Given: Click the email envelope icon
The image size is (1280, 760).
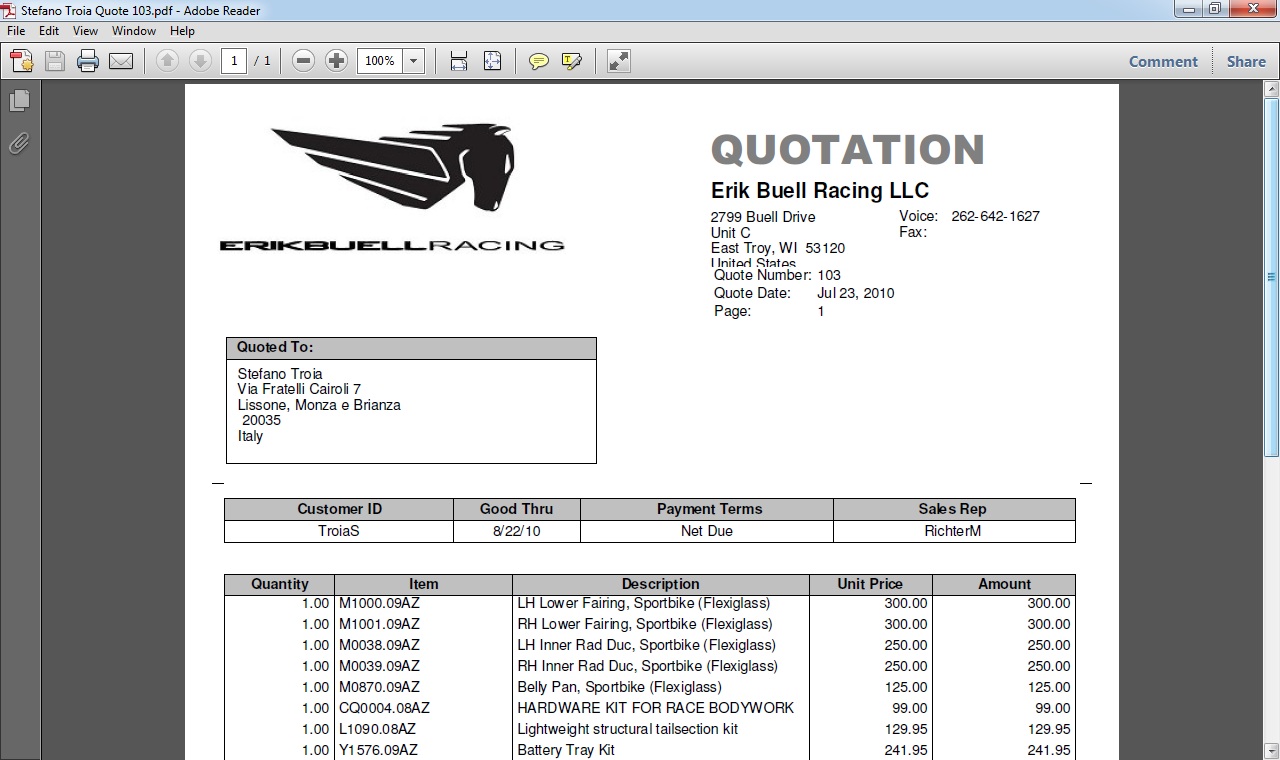Looking at the screenshot, I should (x=121, y=61).
